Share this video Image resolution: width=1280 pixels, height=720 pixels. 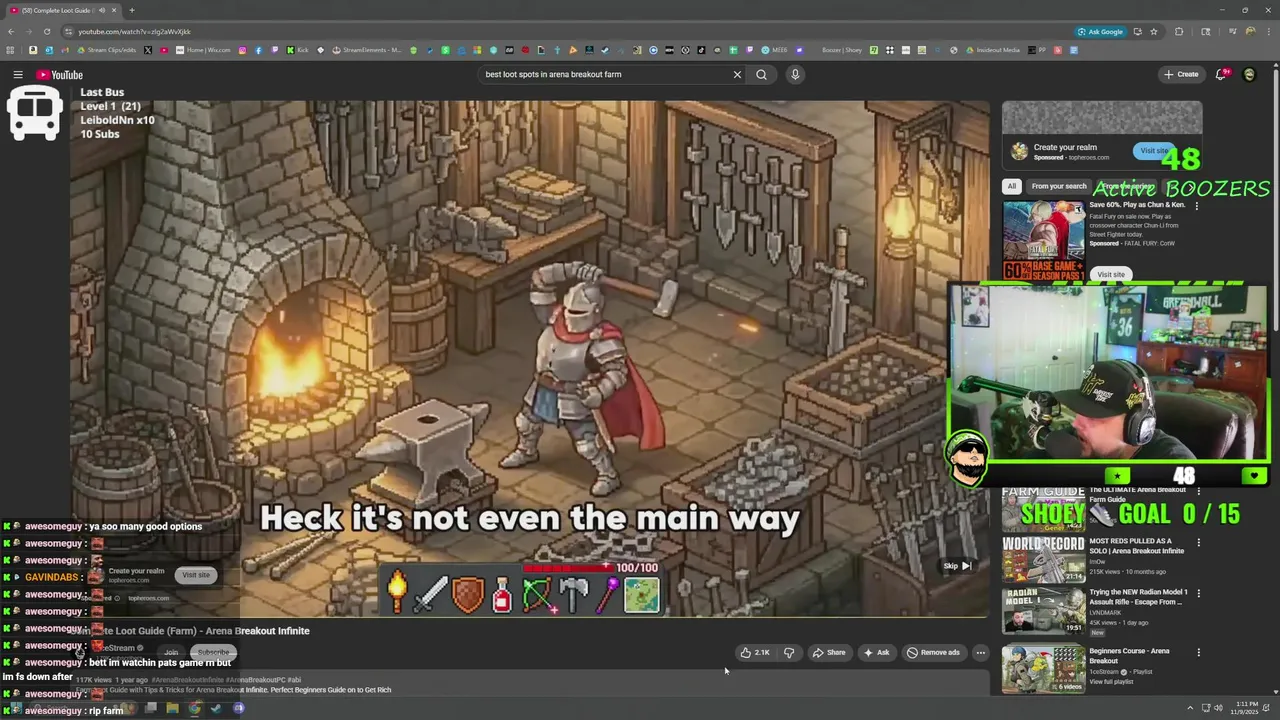tap(829, 652)
